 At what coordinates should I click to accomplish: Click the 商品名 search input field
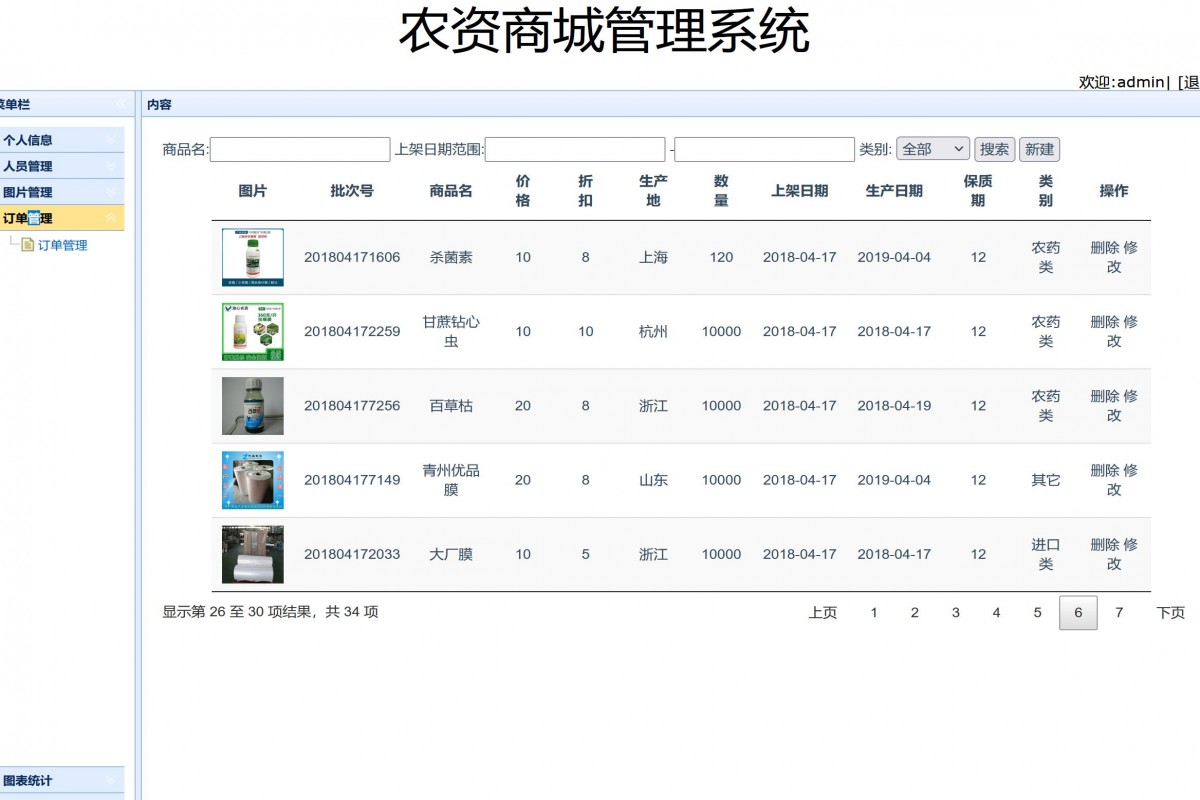tap(300, 148)
